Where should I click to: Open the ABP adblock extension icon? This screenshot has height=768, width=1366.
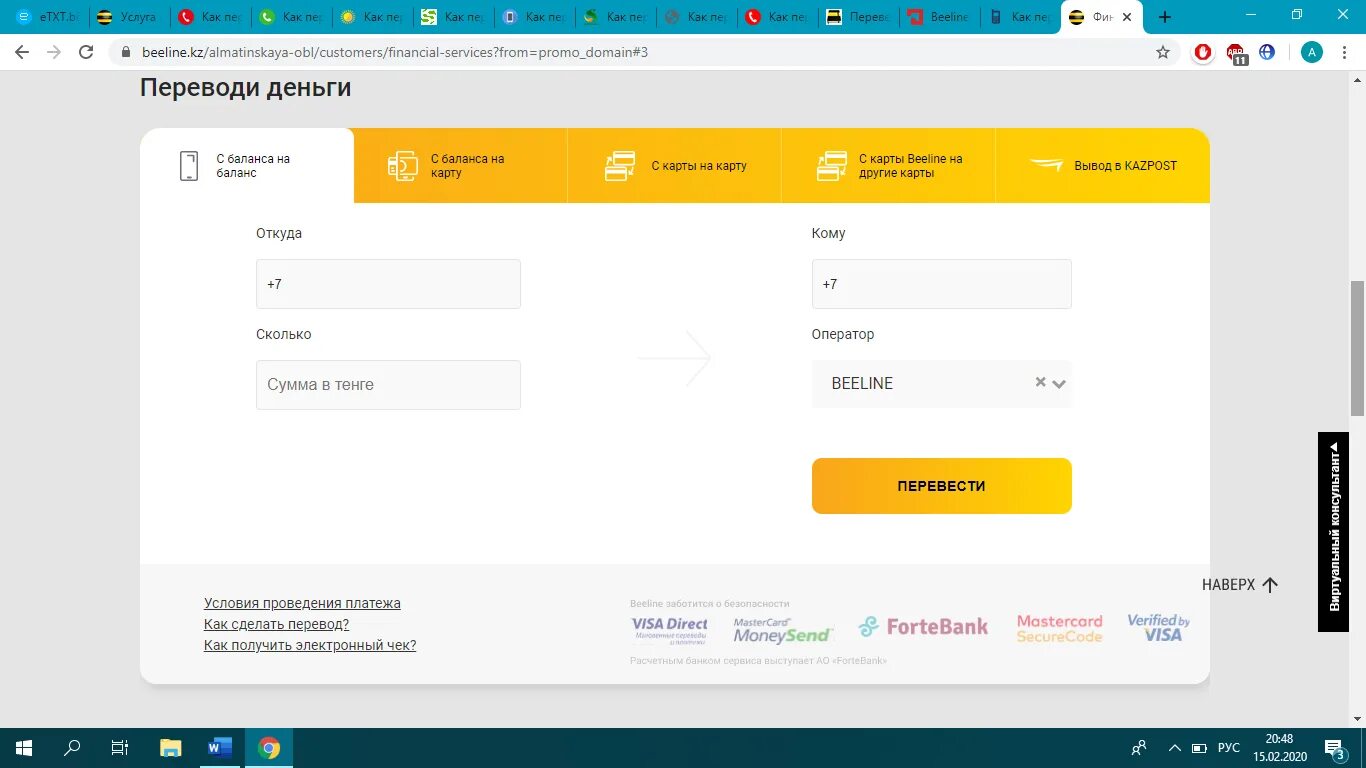coord(1237,54)
